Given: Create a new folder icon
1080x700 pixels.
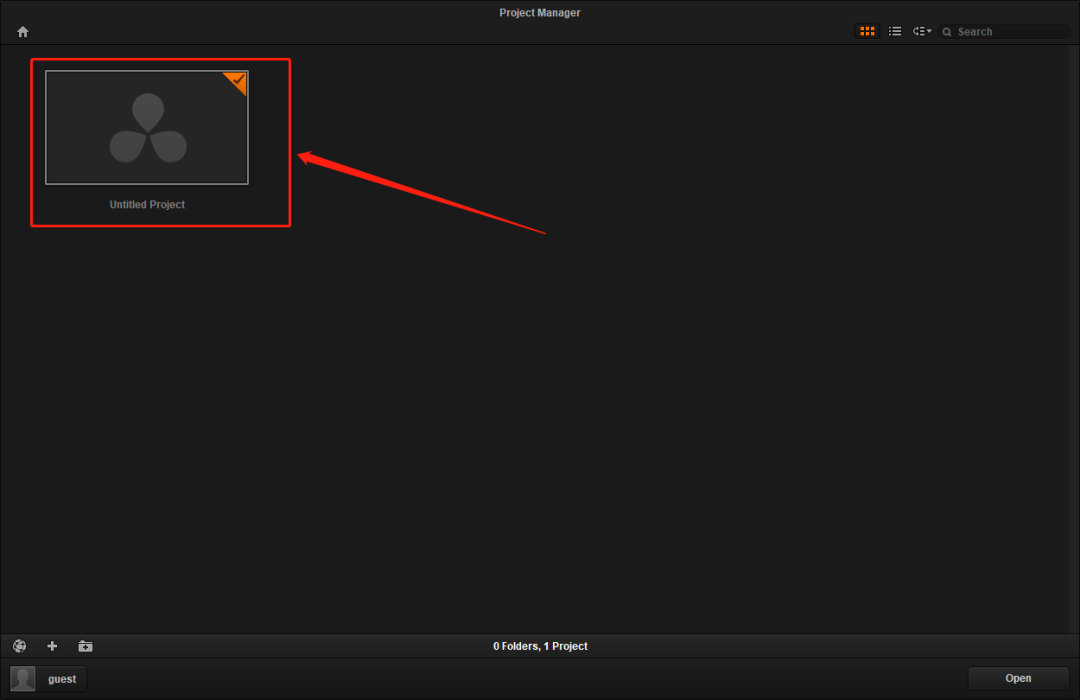Looking at the screenshot, I should tap(85, 646).
